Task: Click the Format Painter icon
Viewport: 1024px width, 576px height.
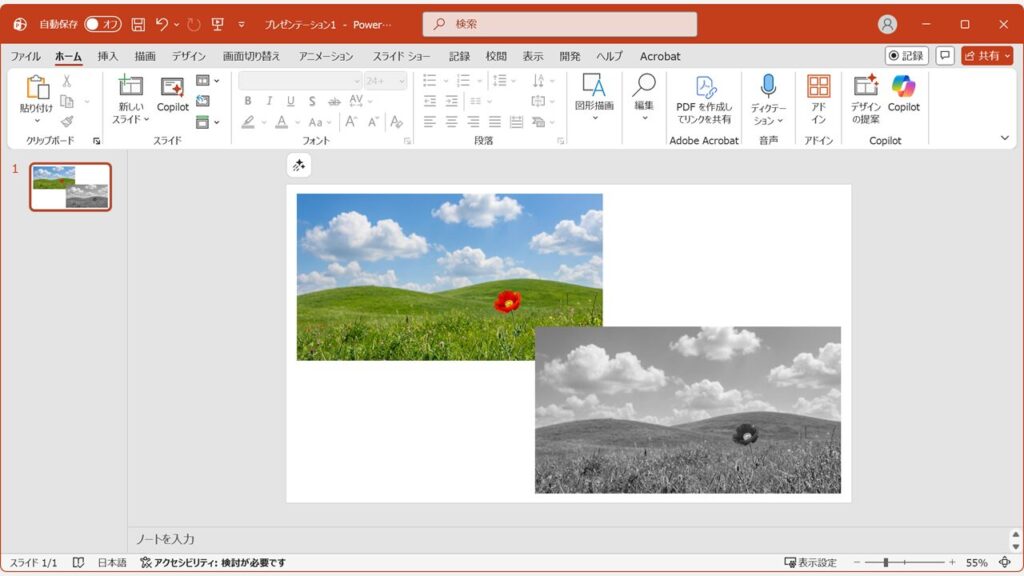Action: point(68,122)
